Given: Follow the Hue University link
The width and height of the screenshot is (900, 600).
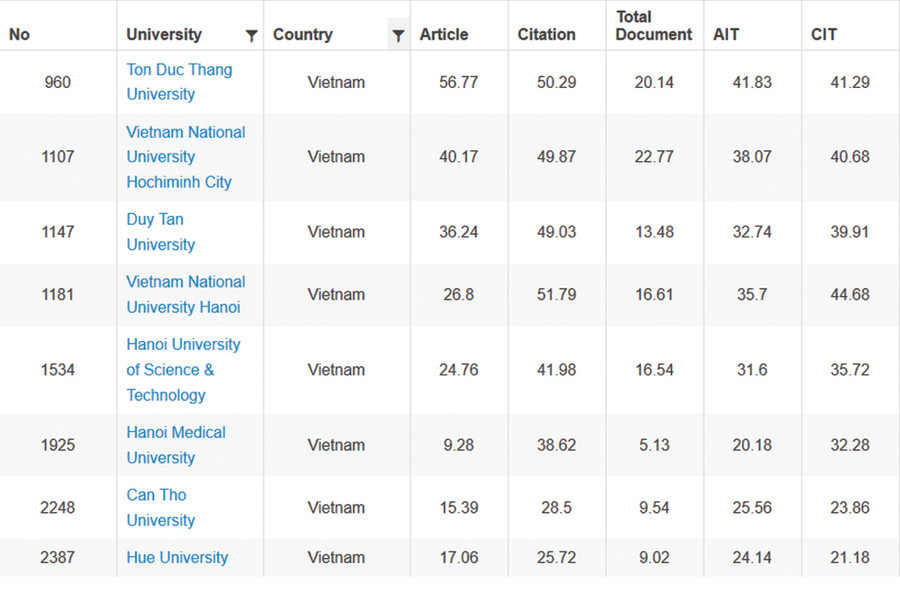Looking at the screenshot, I should click(x=177, y=558).
